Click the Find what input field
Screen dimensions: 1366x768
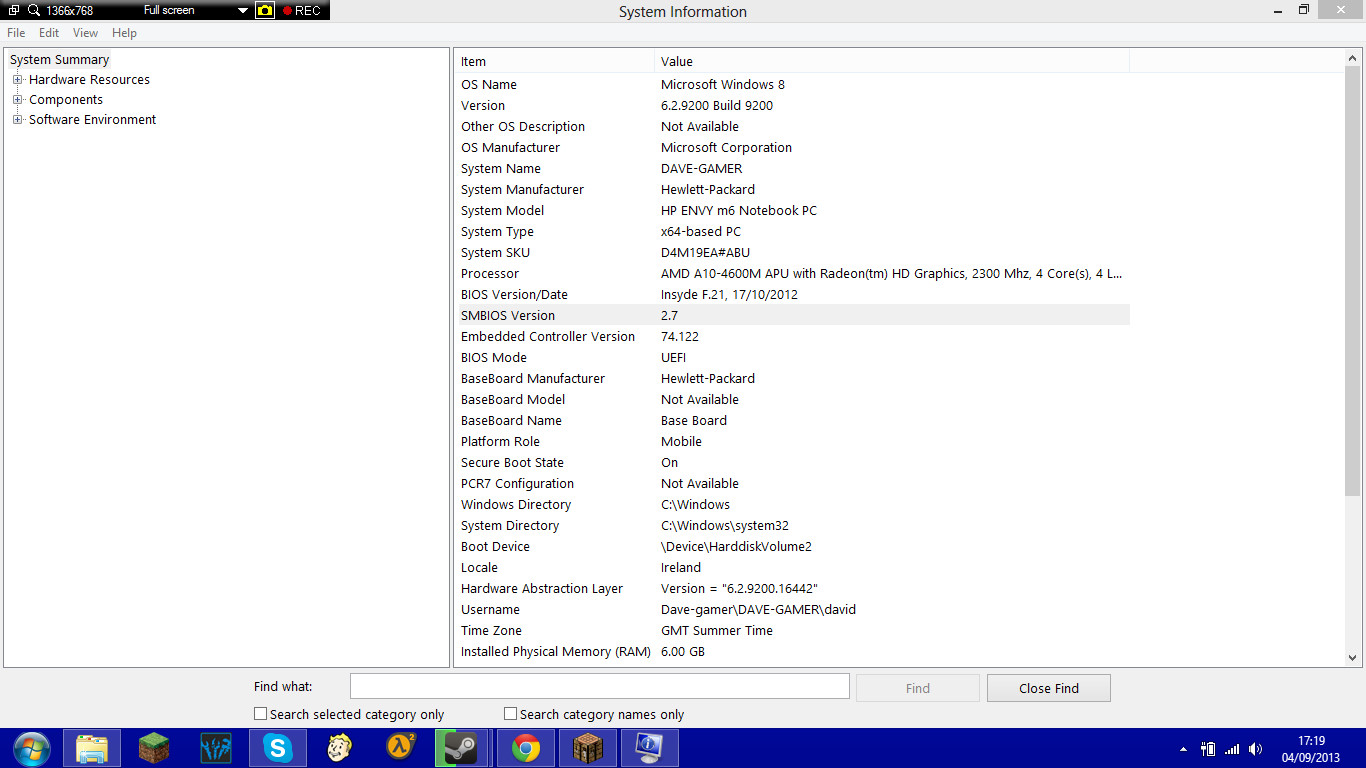coord(599,686)
